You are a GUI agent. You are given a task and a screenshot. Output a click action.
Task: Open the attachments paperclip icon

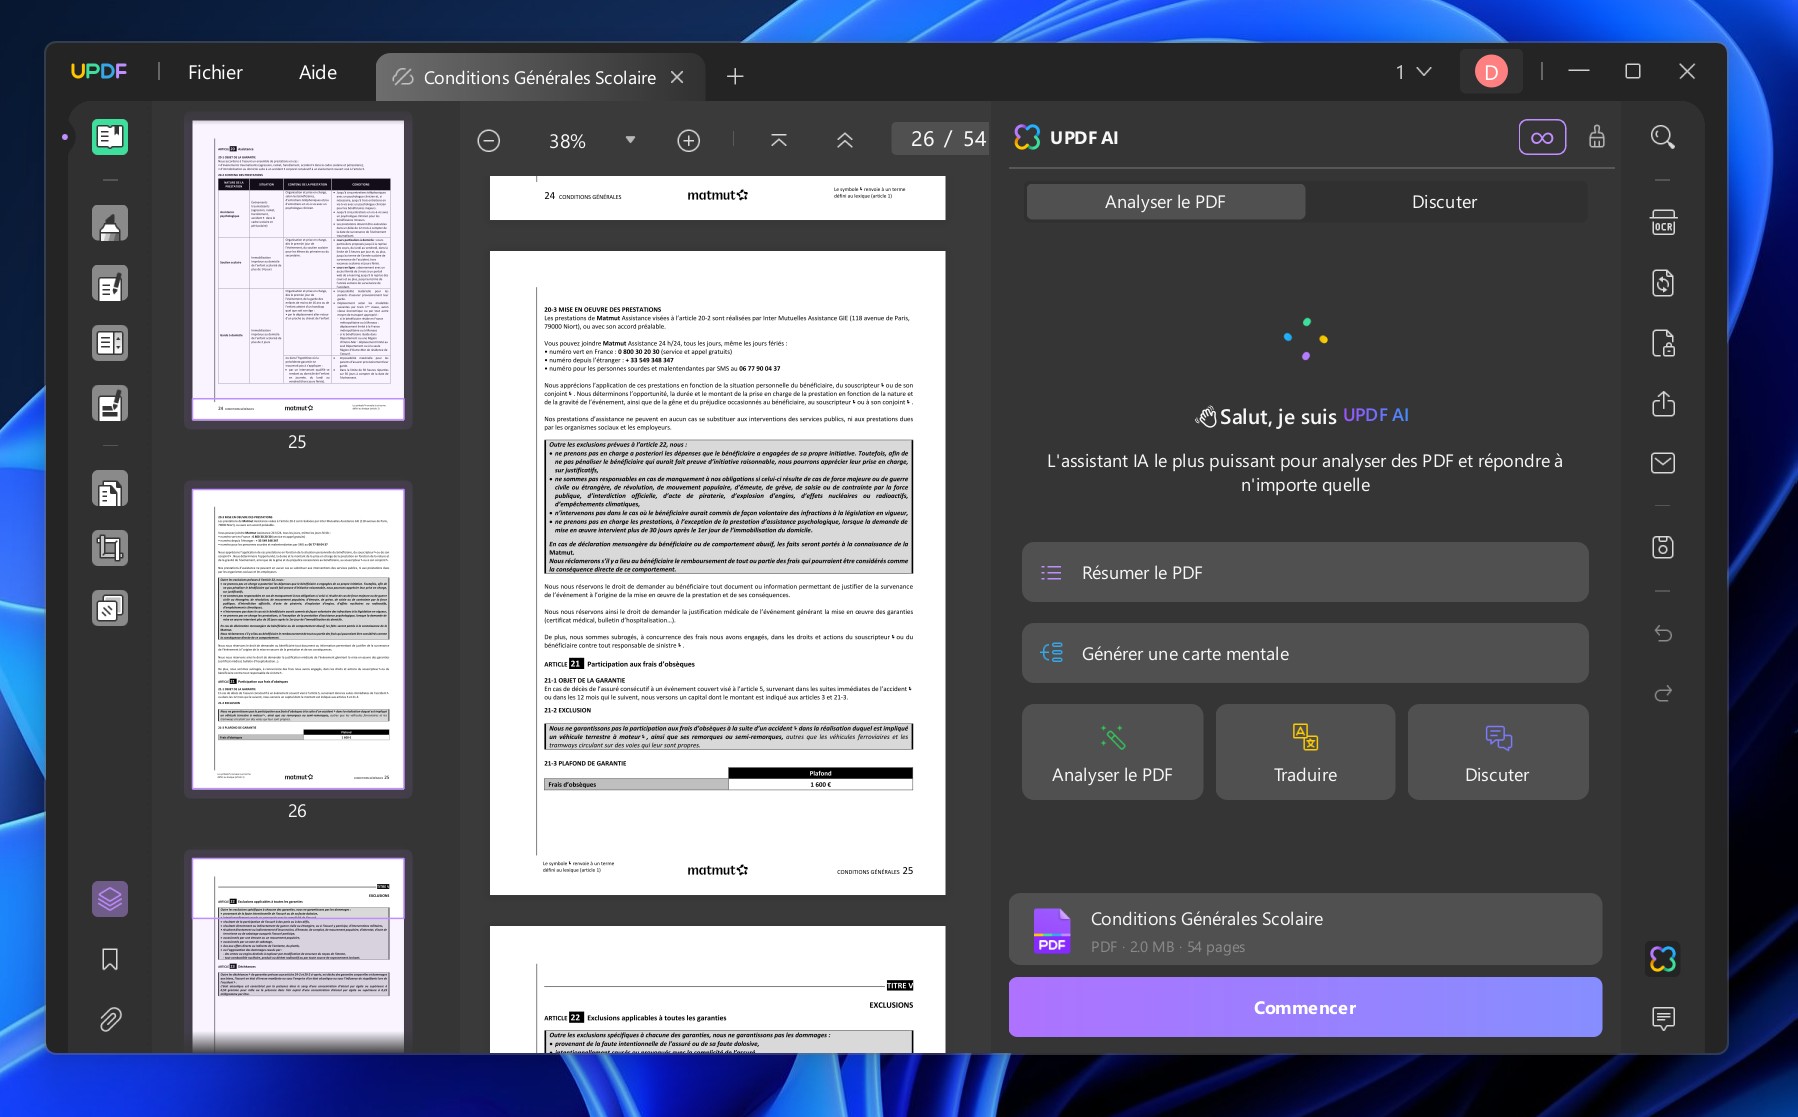pos(110,1019)
